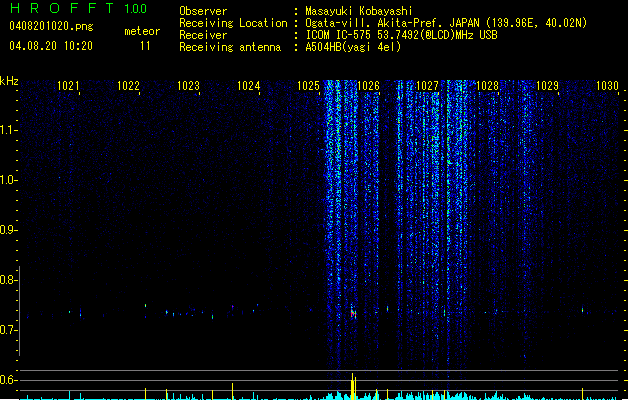Click the meteor count value 11

click(145, 46)
